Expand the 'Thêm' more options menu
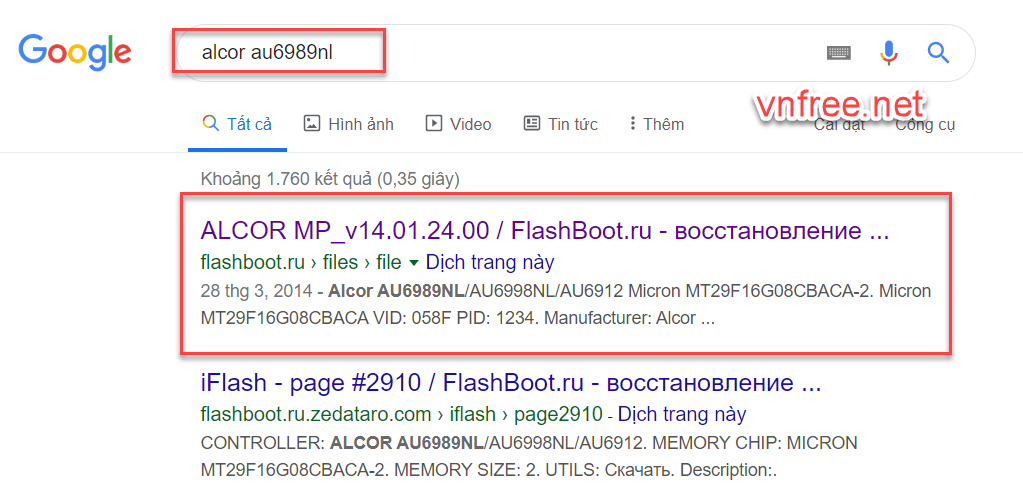Viewport: 1023px width, 486px height. click(x=656, y=124)
